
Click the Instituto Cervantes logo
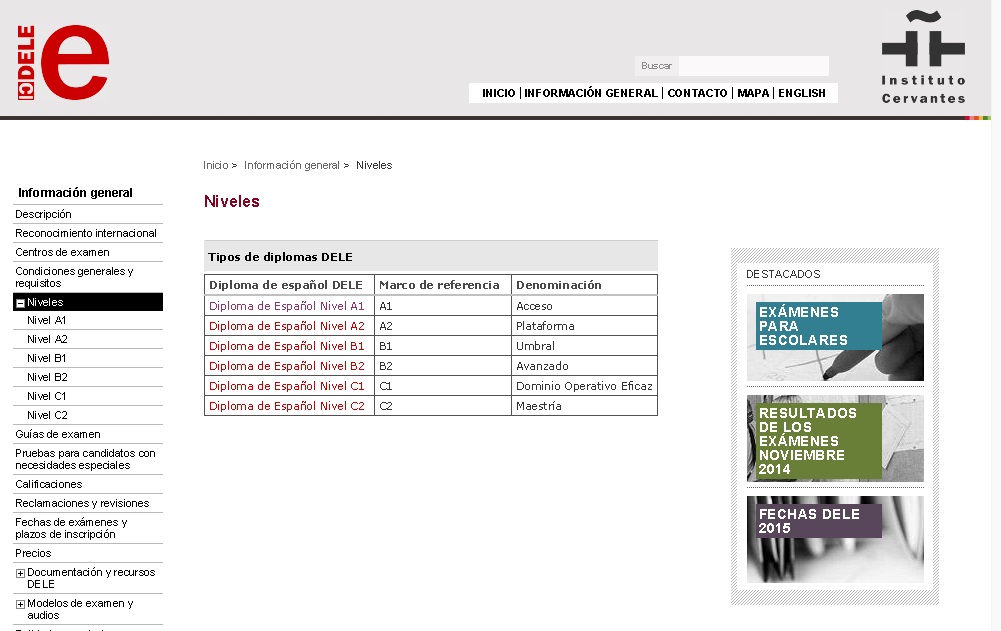pos(923,57)
